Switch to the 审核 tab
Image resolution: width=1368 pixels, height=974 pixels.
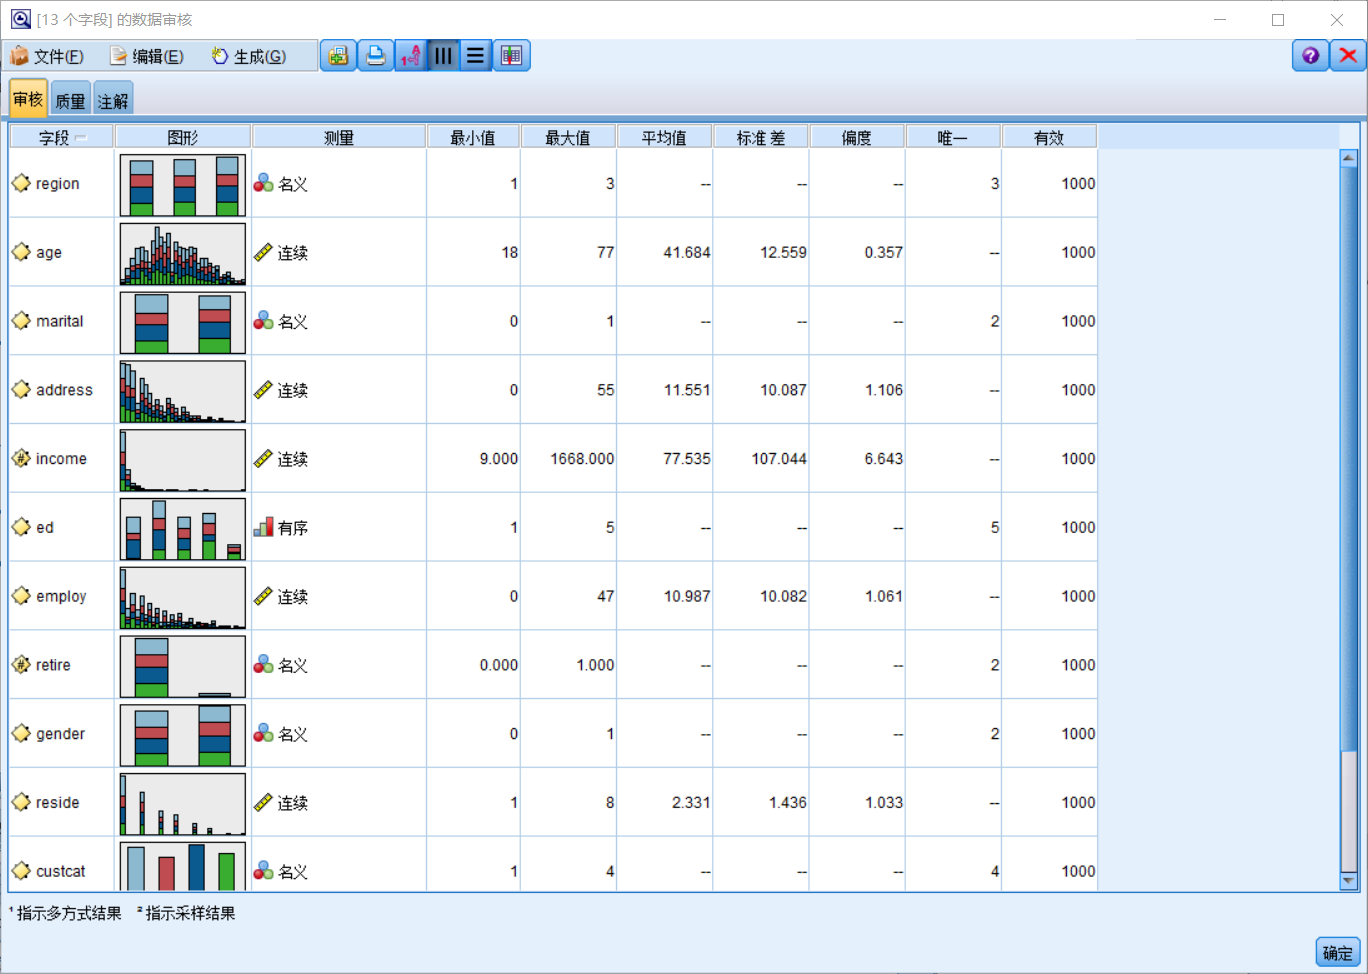[28, 99]
